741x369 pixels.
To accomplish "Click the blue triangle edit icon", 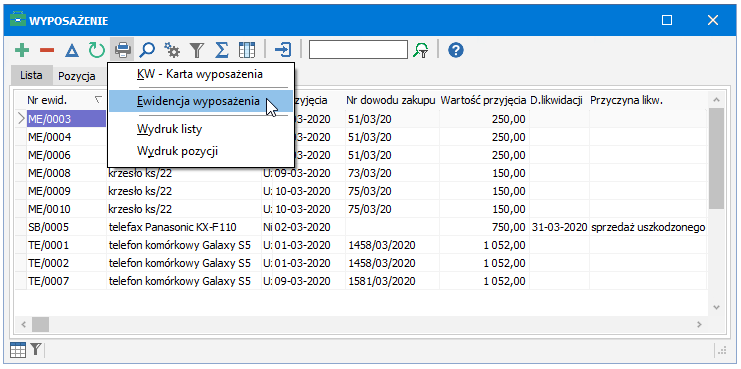I will (71, 50).
